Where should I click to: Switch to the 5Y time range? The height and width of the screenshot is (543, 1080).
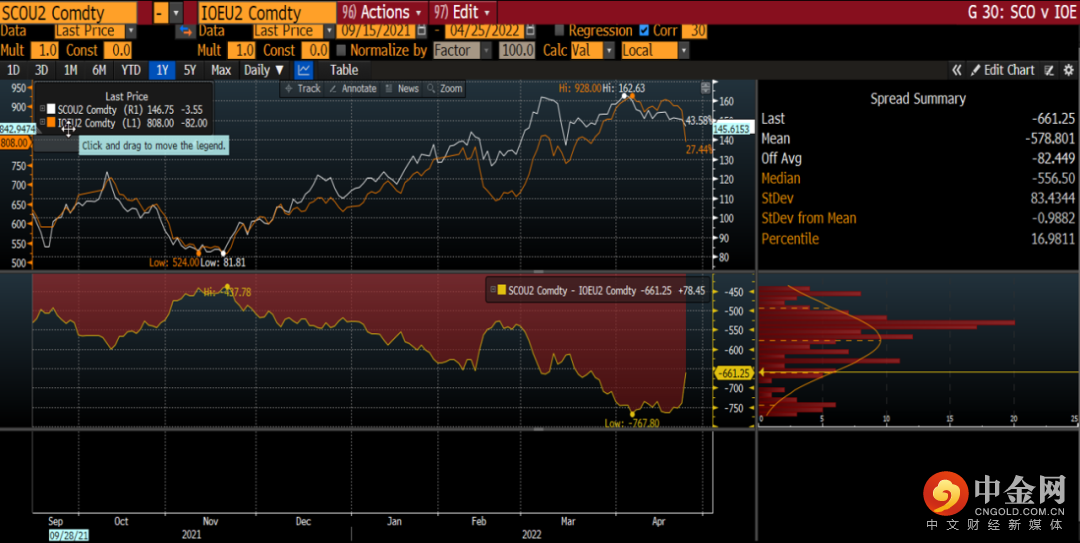(190, 70)
